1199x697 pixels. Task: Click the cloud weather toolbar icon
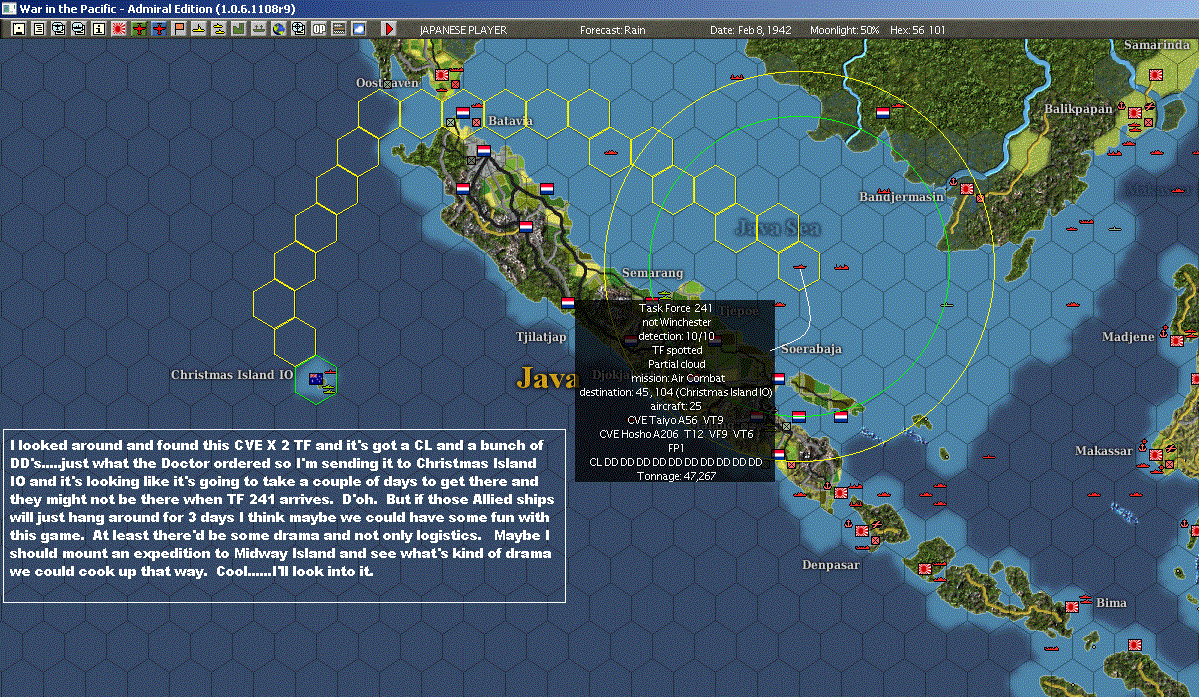pyautogui.click(x=359, y=29)
